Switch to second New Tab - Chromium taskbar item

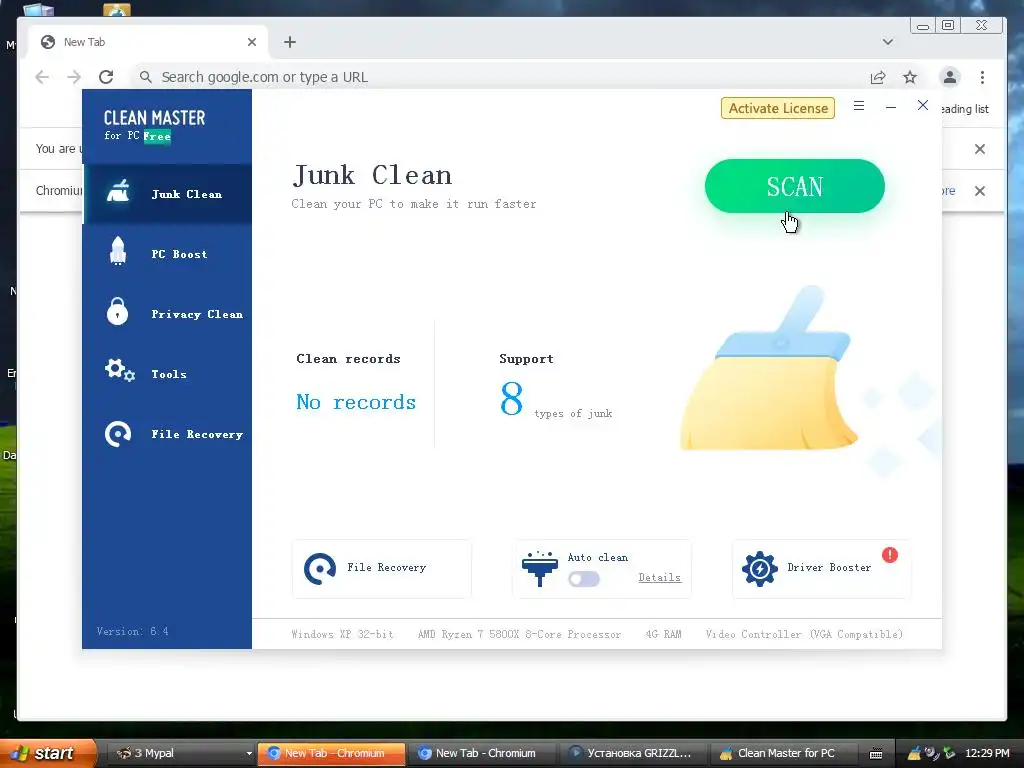pyautogui.click(x=482, y=753)
